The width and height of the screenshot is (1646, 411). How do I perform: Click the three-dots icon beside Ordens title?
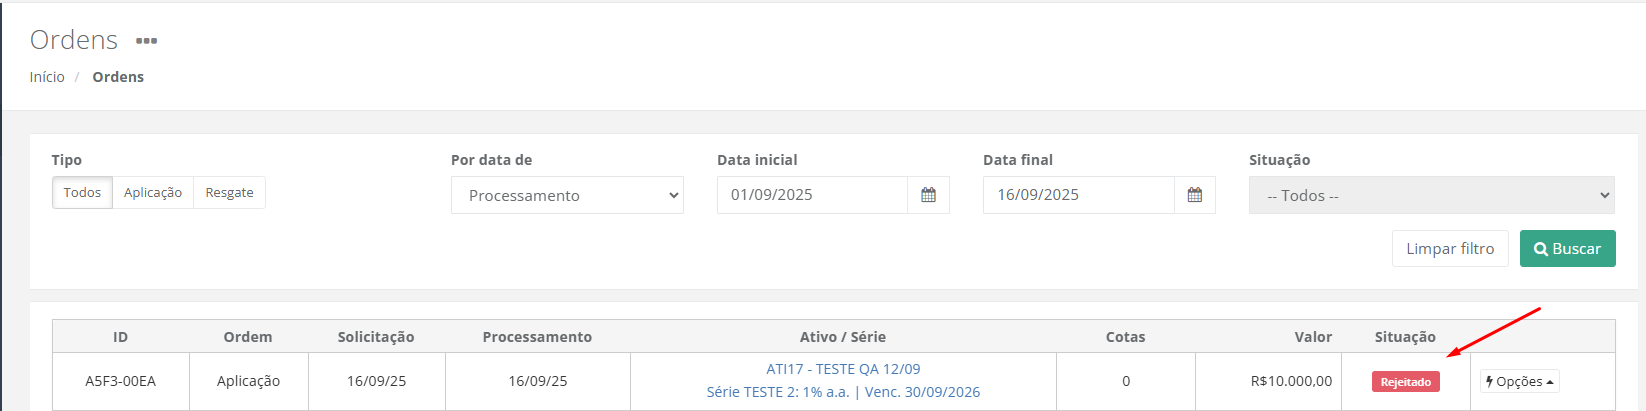point(147,41)
